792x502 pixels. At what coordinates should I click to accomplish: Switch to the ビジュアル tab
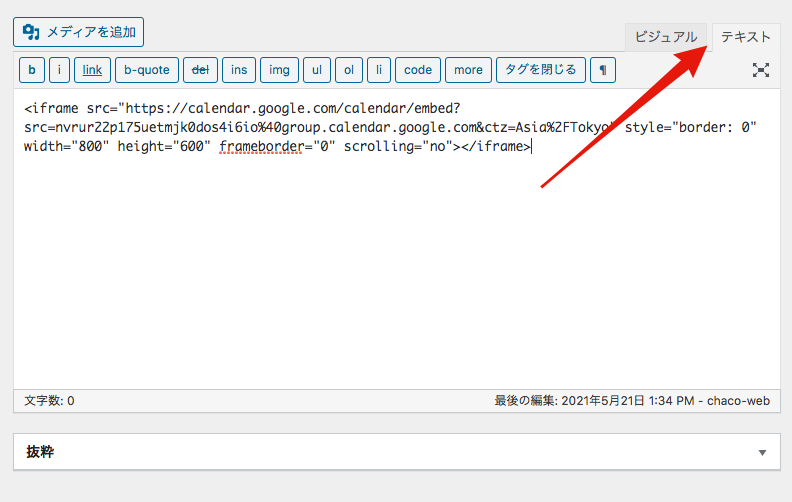666,37
